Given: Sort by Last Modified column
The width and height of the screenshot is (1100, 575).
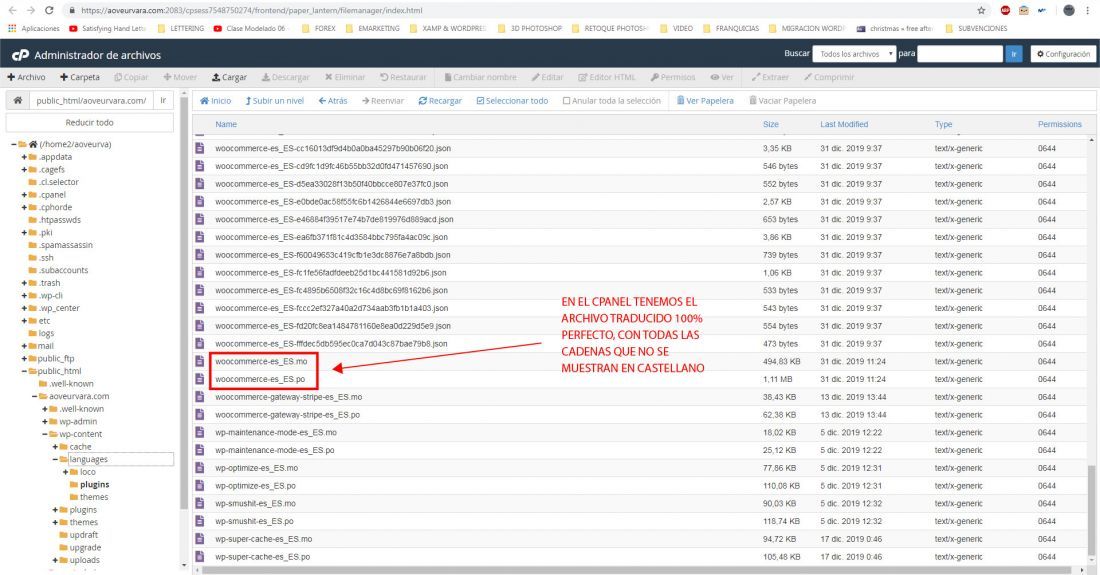Looking at the screenshot, I should [844, 124].
